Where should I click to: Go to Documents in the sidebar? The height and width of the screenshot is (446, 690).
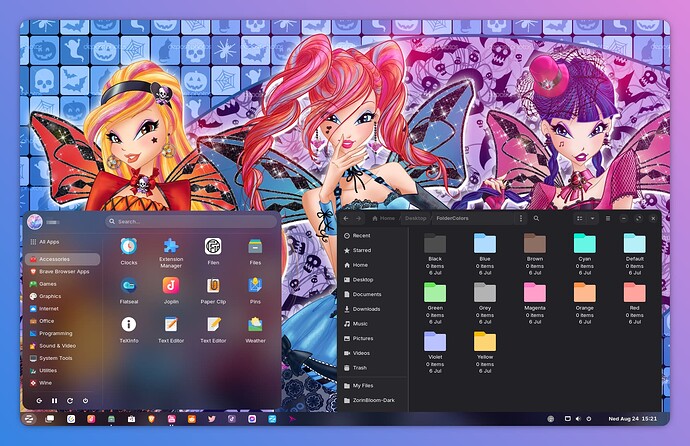click(373, 294)
